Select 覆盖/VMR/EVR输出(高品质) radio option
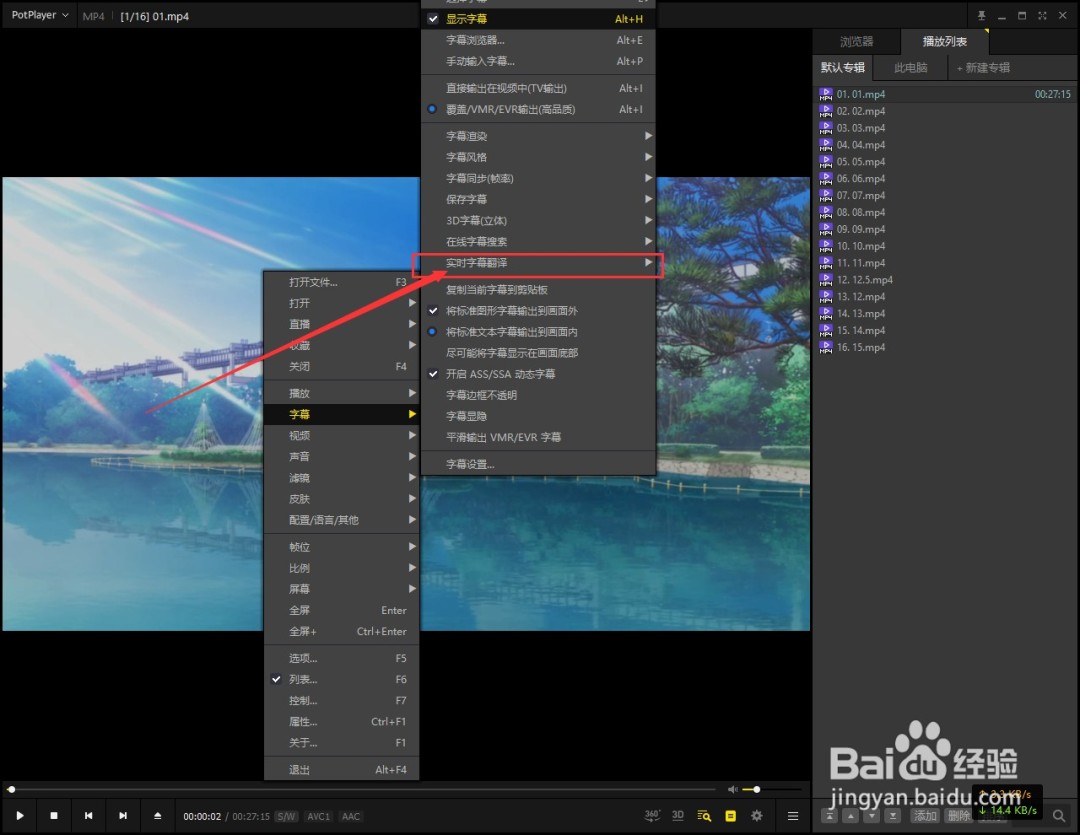Image resolution: width=1080 pixels, height=835 pixels. click(x=538, y=109)
